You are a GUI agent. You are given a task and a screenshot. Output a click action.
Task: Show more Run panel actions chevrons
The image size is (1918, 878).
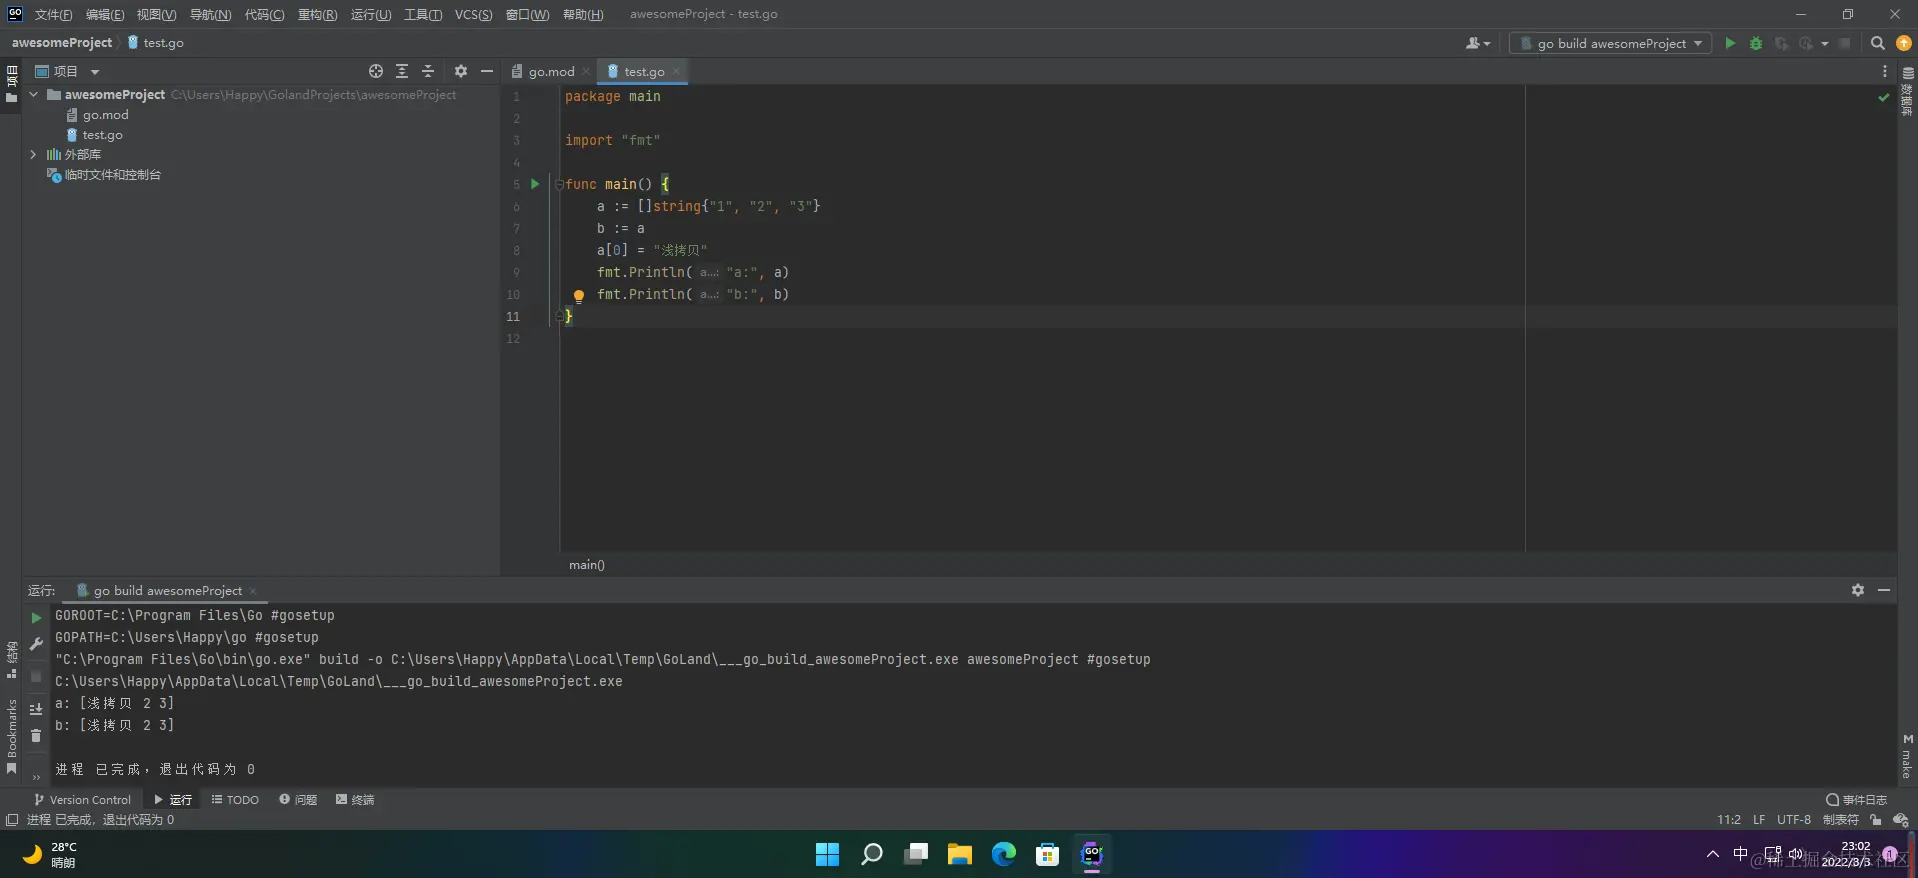36,776
